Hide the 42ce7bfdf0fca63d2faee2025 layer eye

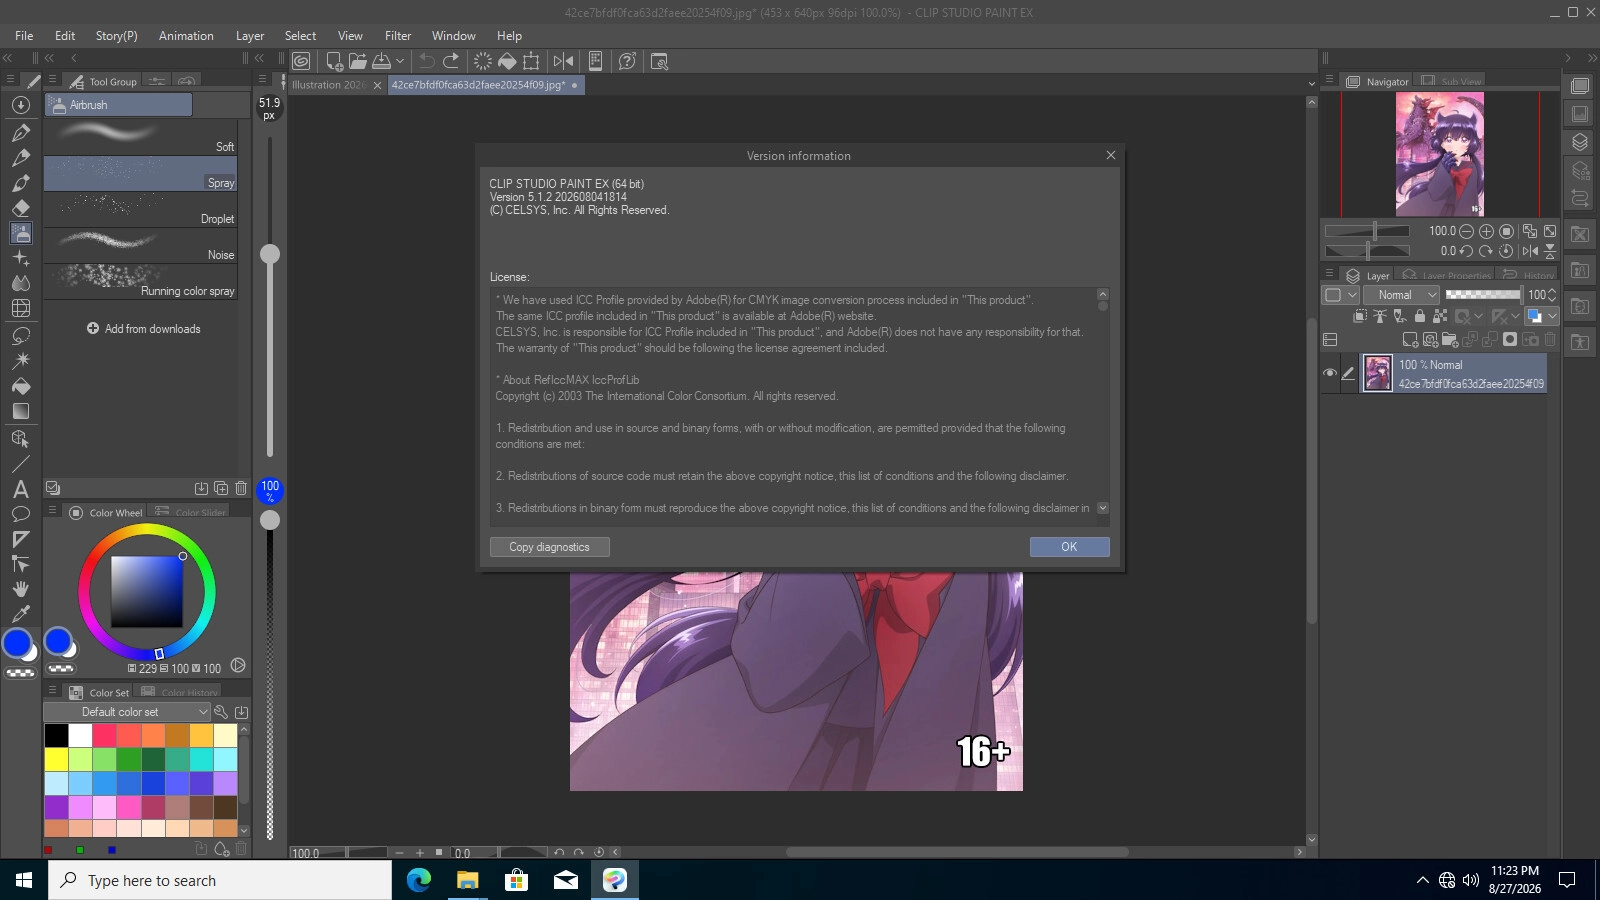point(1329,373)
